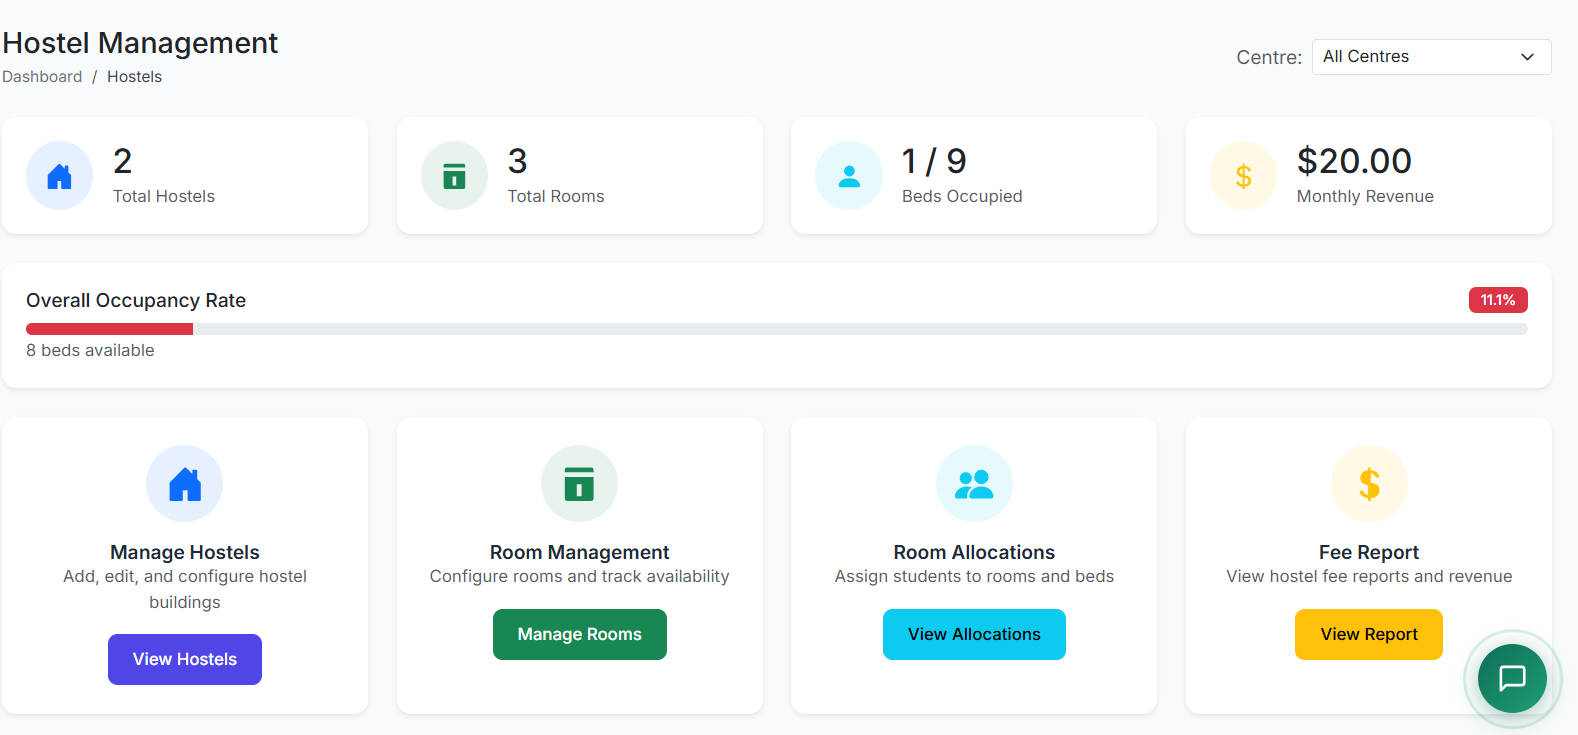
Task: Click the Manage Rooms button
Action: coord(580,634)
